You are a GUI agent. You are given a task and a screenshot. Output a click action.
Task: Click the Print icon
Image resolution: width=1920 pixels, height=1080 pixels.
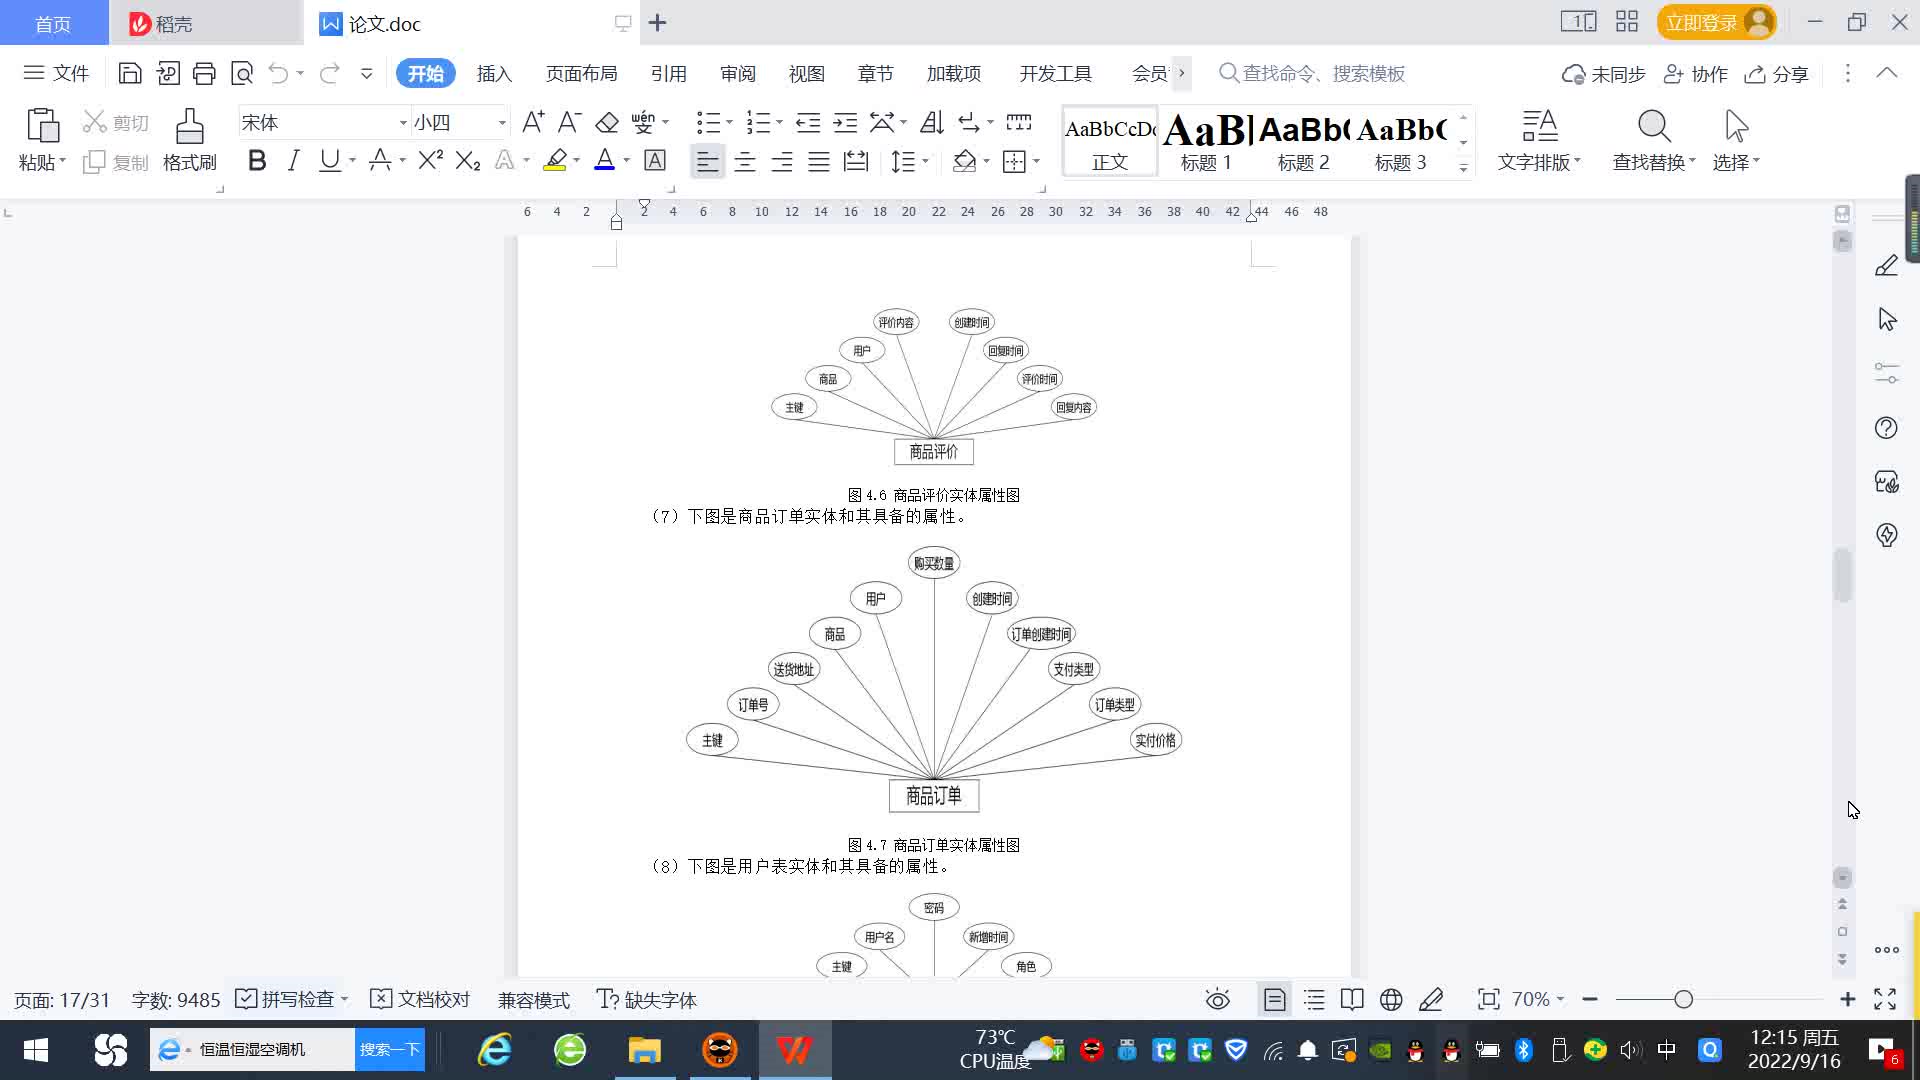tap(204, 73)
